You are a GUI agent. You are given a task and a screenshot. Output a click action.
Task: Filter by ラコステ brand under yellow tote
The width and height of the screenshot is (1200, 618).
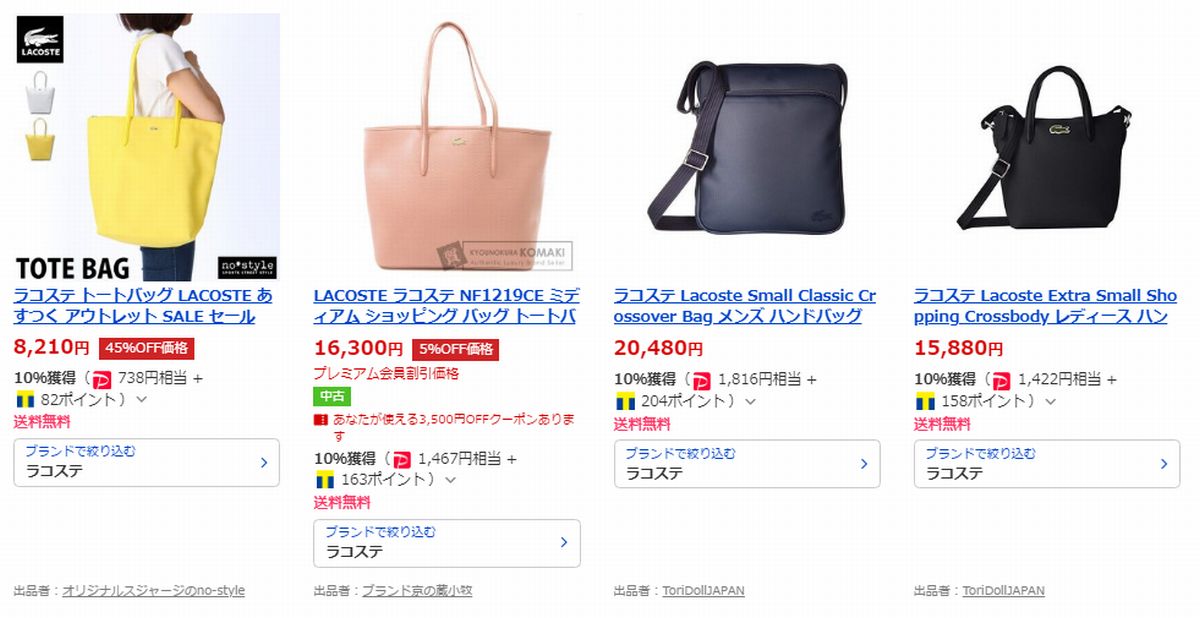(147, 463)
